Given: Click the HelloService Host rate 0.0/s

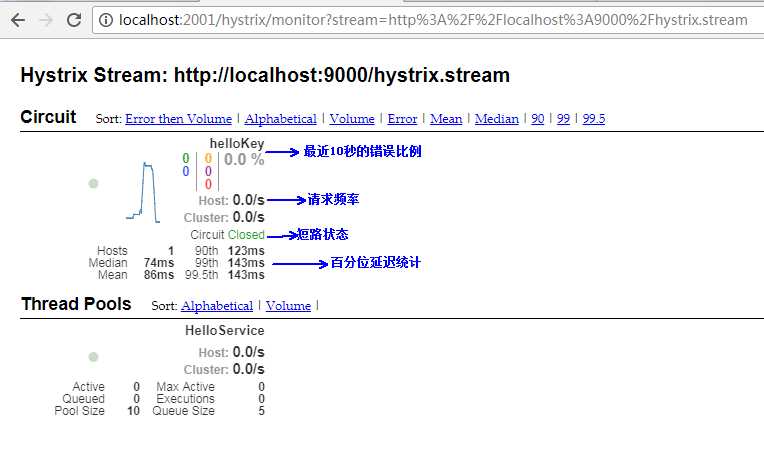Looking at the screenshot, I should point(248,352).
